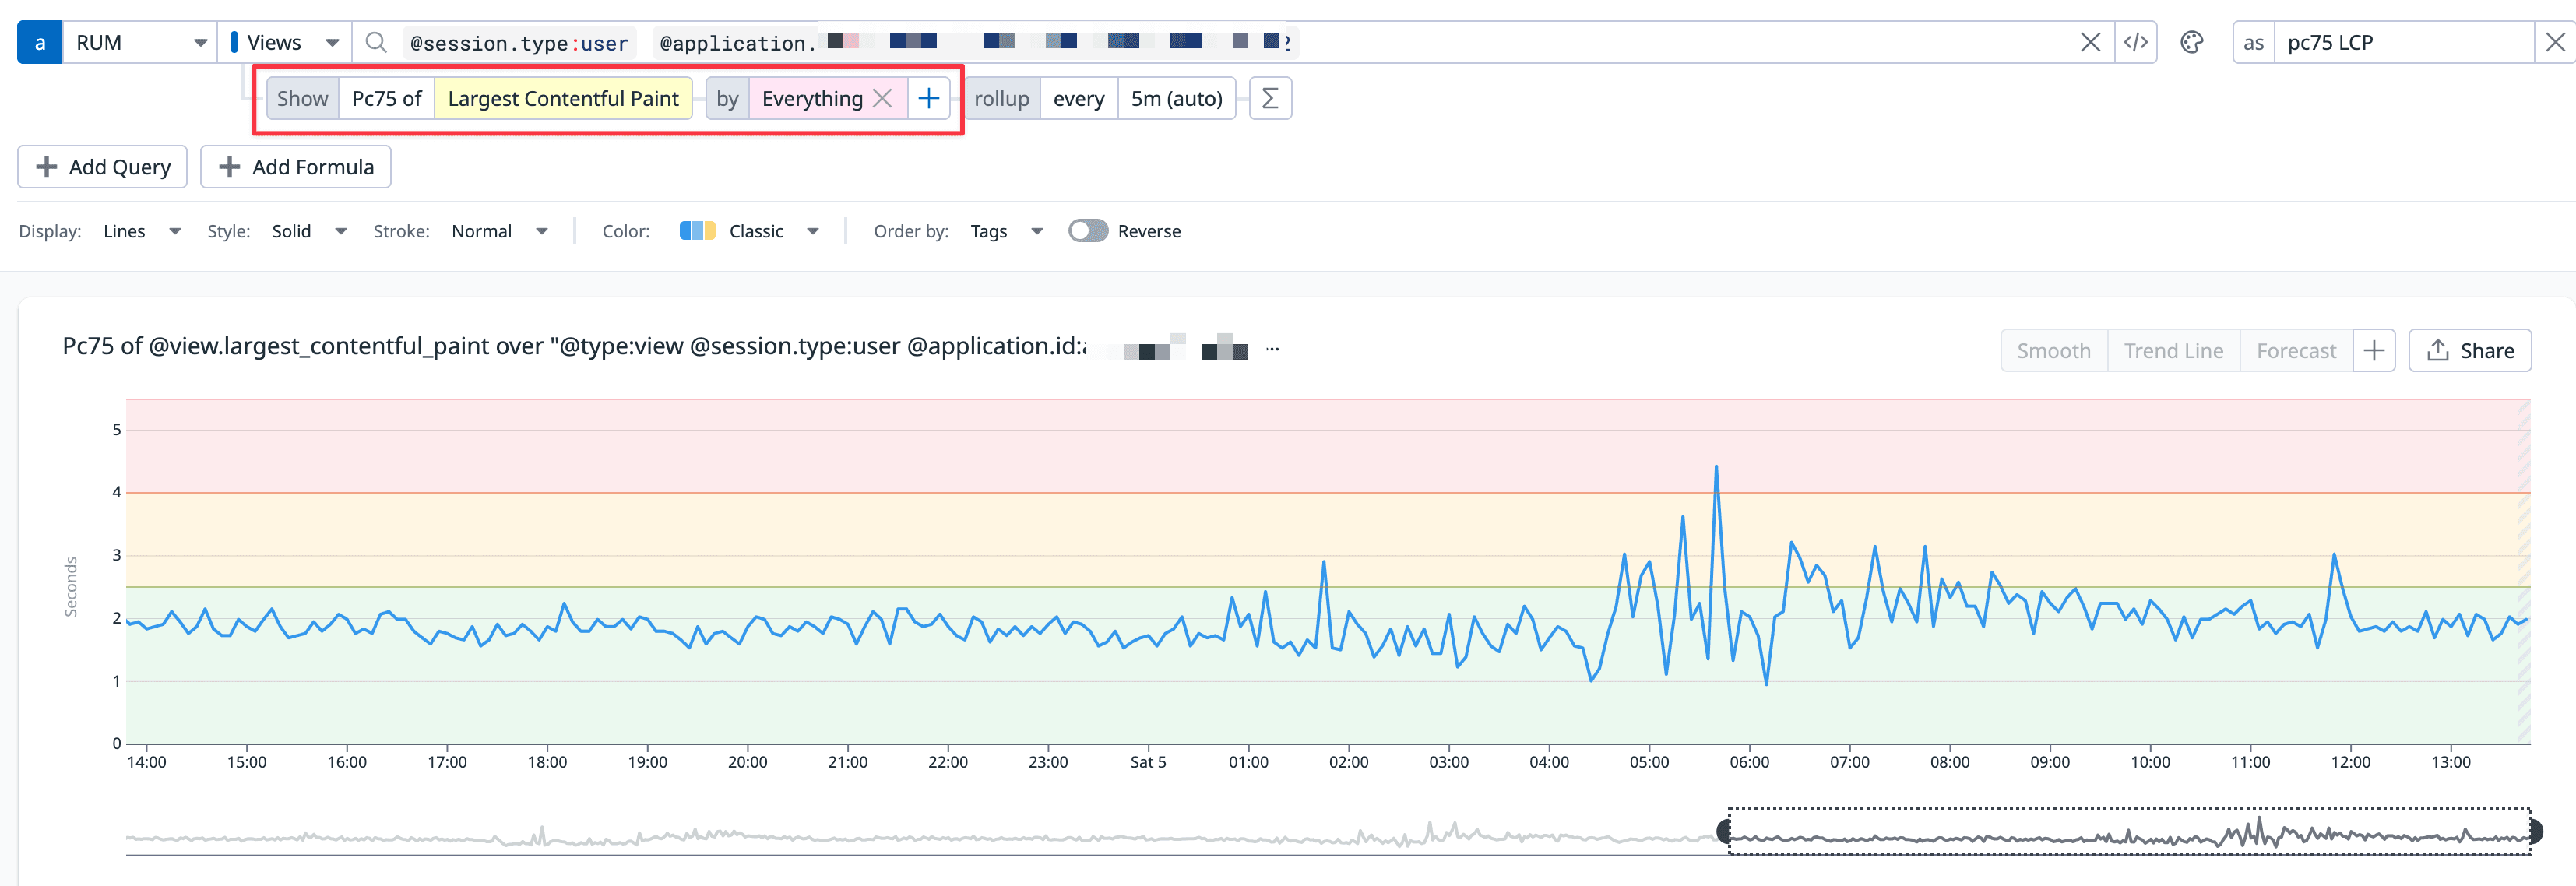Click the @session.type:user filter

519,43
